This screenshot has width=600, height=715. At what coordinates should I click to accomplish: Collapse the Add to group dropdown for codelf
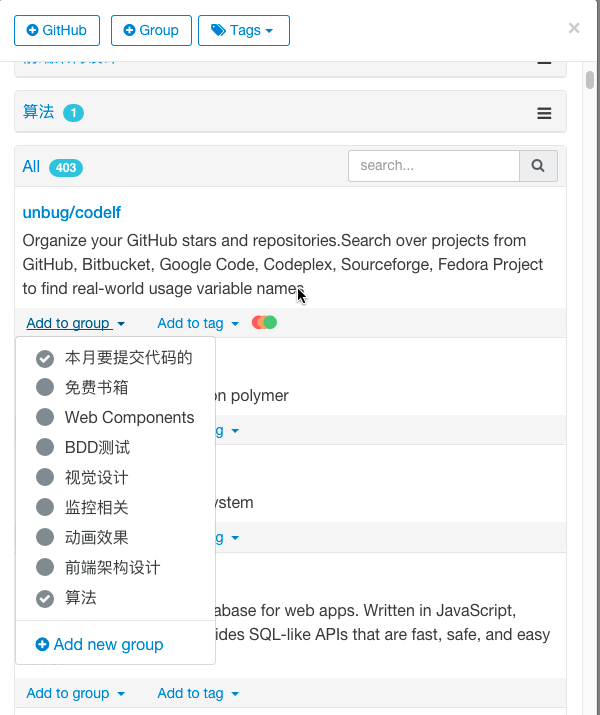click(76, 324)
